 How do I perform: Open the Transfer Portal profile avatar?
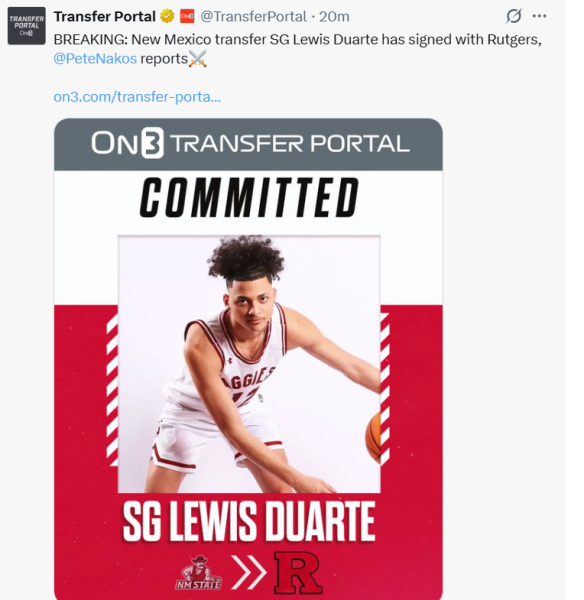click(x=26, y=26)
